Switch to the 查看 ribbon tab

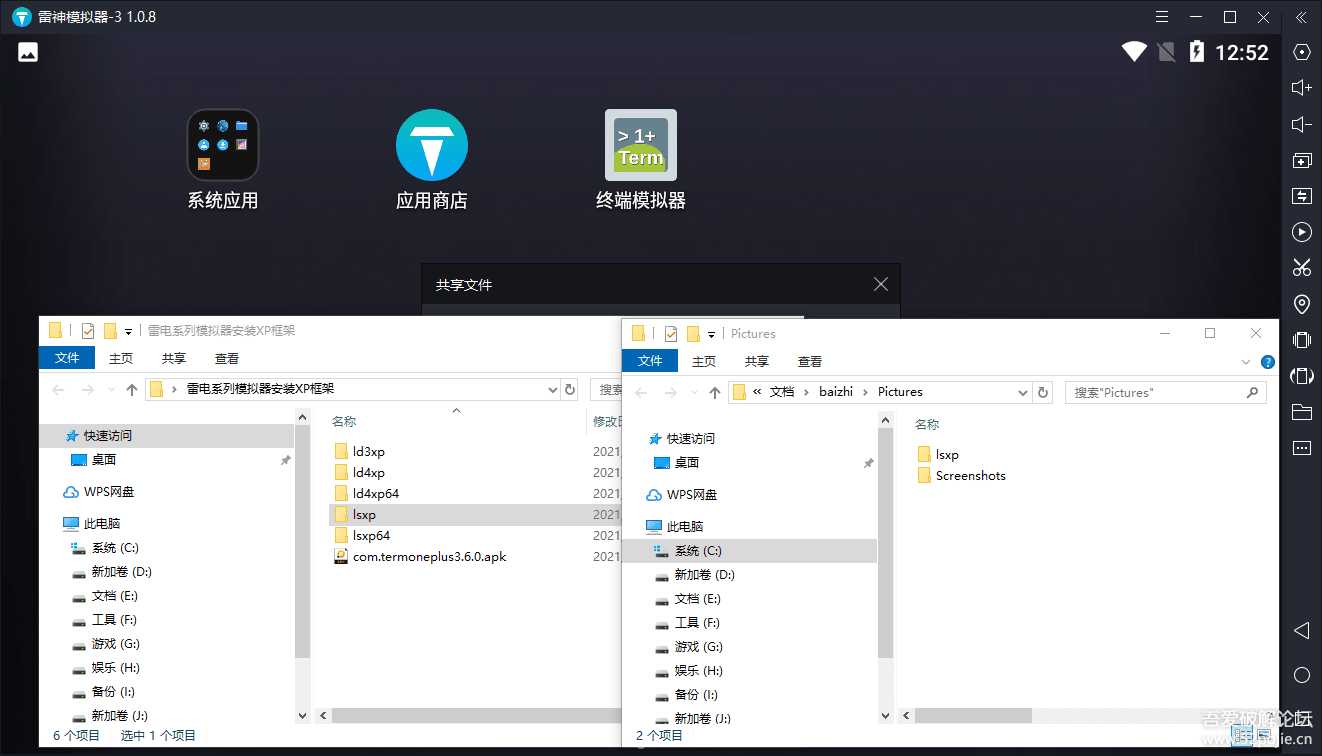pyautogui.click(x=809, y=360)
